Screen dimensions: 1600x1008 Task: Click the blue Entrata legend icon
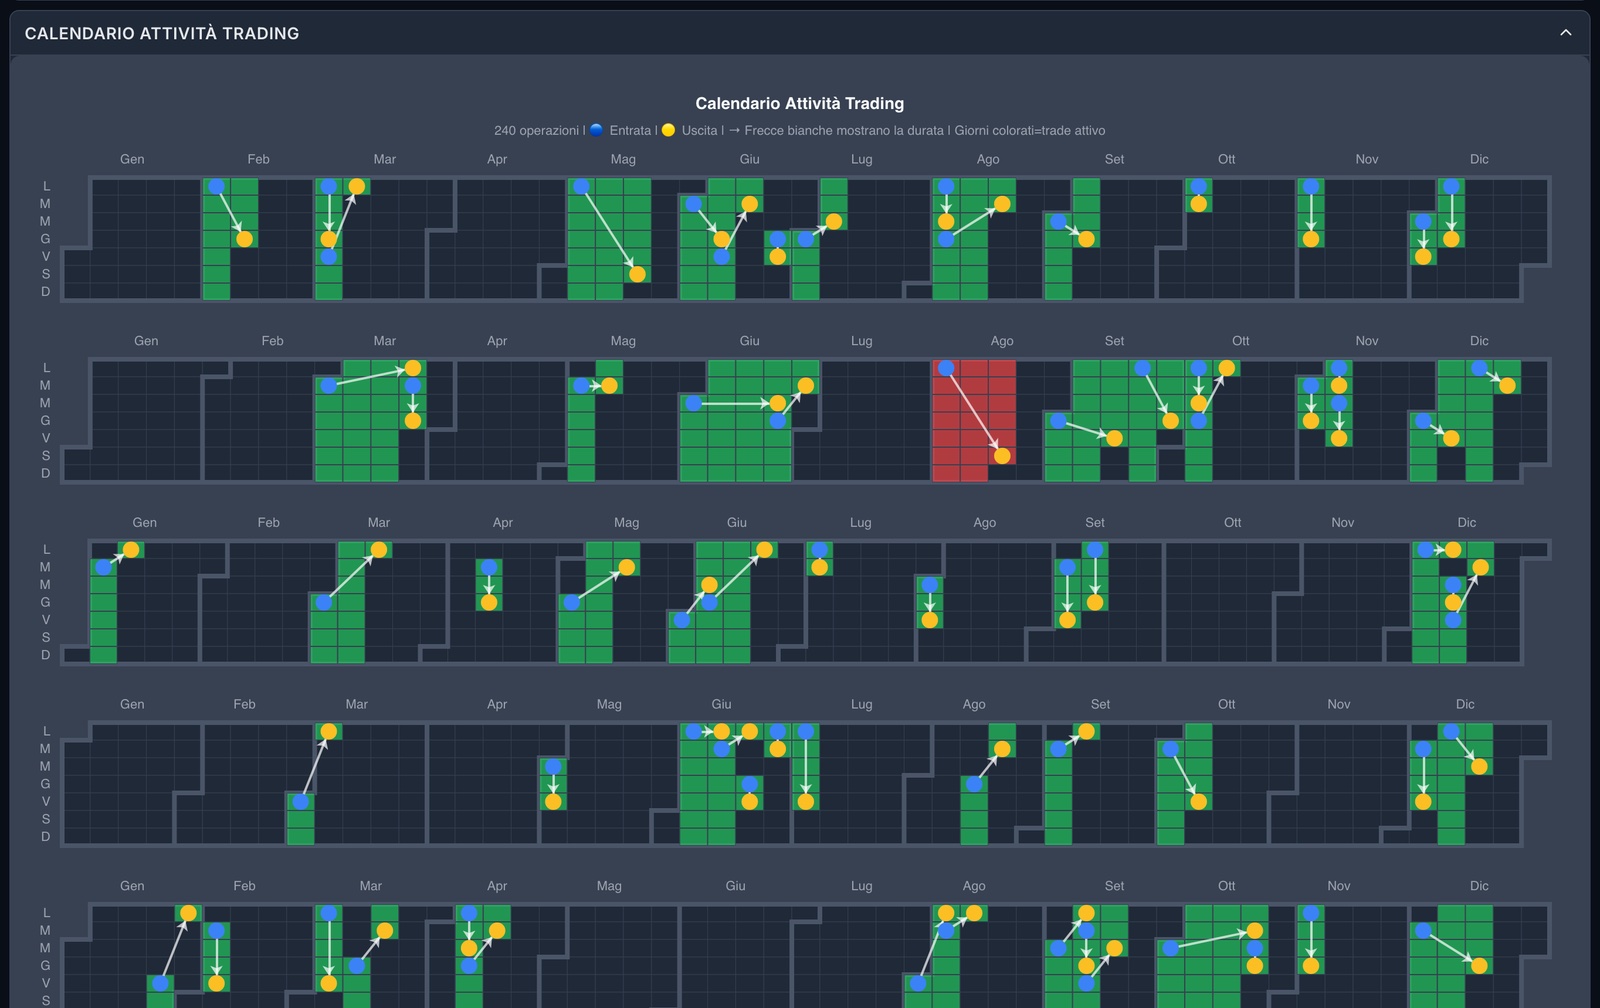597,130
